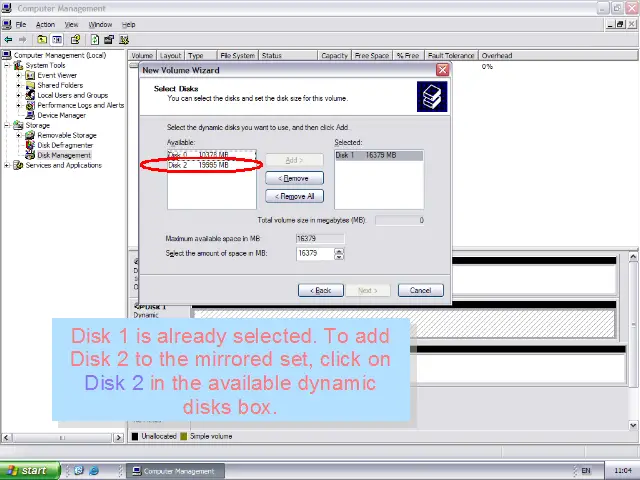The height and width of the screenshot is (480, 640).
Task: Decrease space amount with spinner down arrow
Action: point(339,257)
